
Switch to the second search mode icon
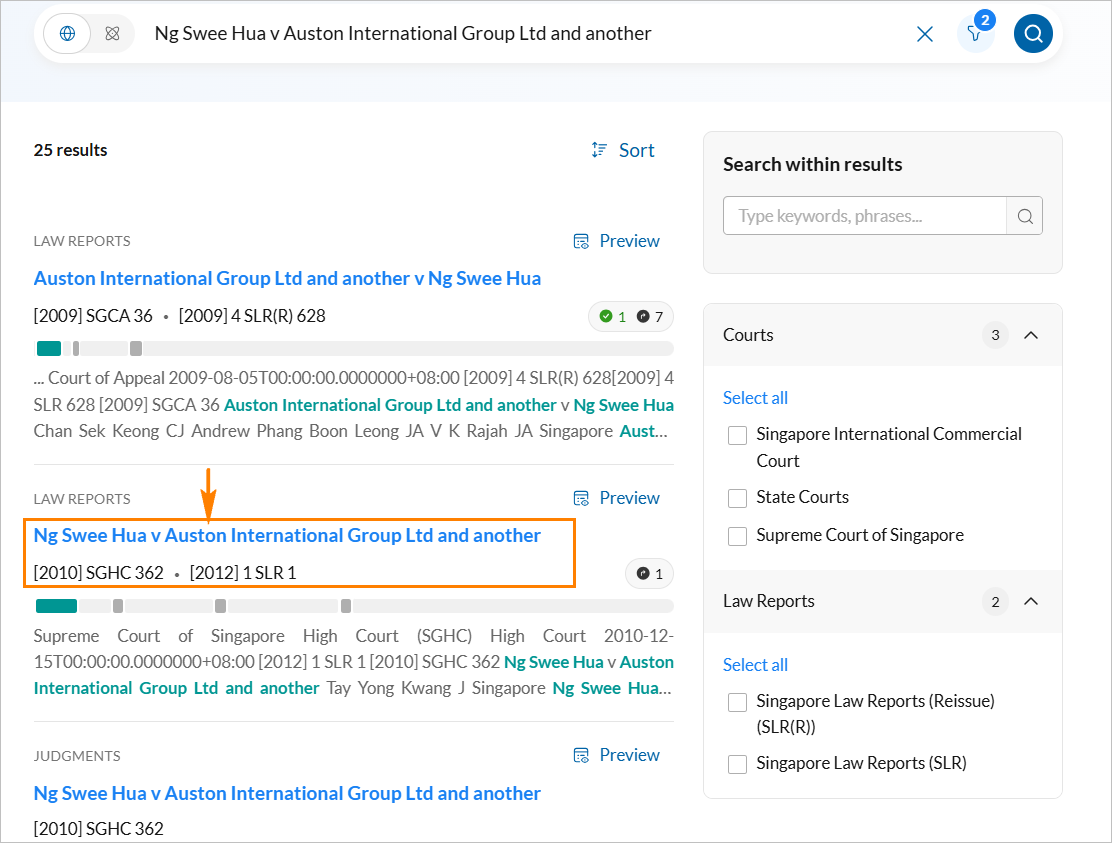112,34
